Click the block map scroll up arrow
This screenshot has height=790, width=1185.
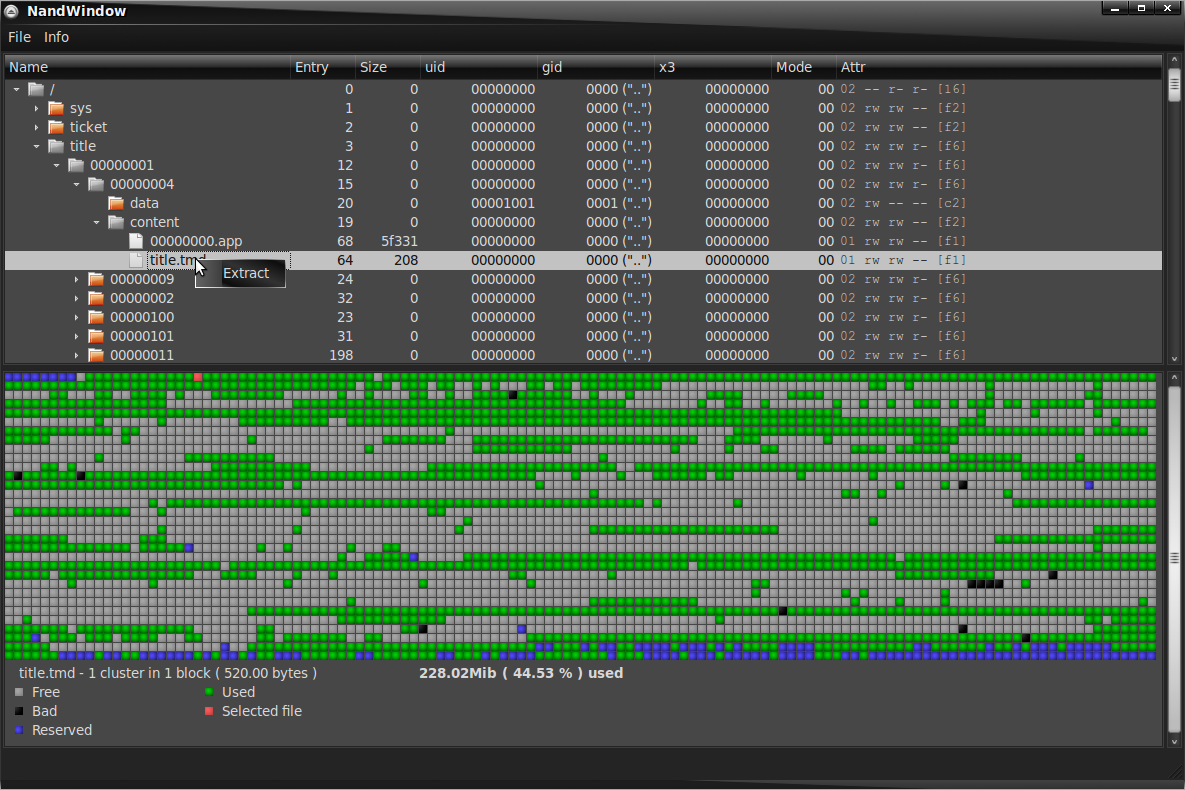[1174, 377]
